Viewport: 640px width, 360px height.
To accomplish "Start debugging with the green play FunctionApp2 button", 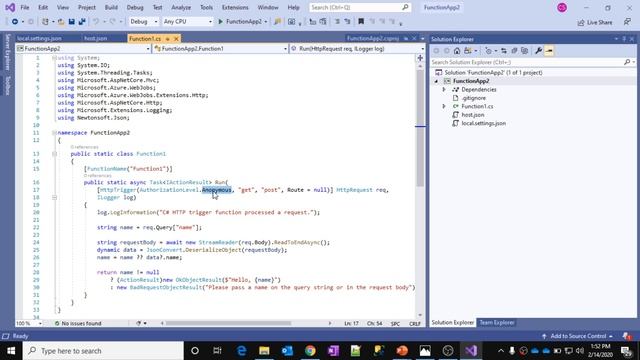I will tap(240, 22).
